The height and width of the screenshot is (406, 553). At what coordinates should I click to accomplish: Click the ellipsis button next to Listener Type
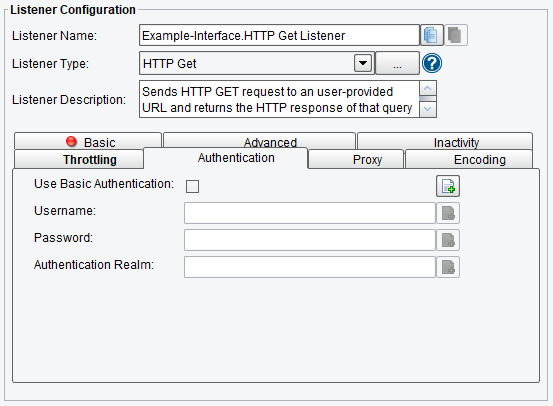[x=397, y=63]
